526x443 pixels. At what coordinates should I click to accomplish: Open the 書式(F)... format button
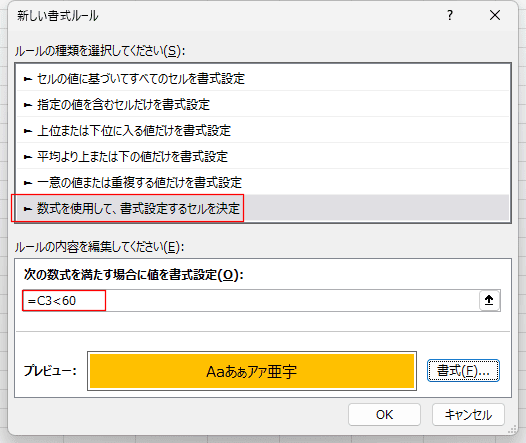click(x=463, y=371)
